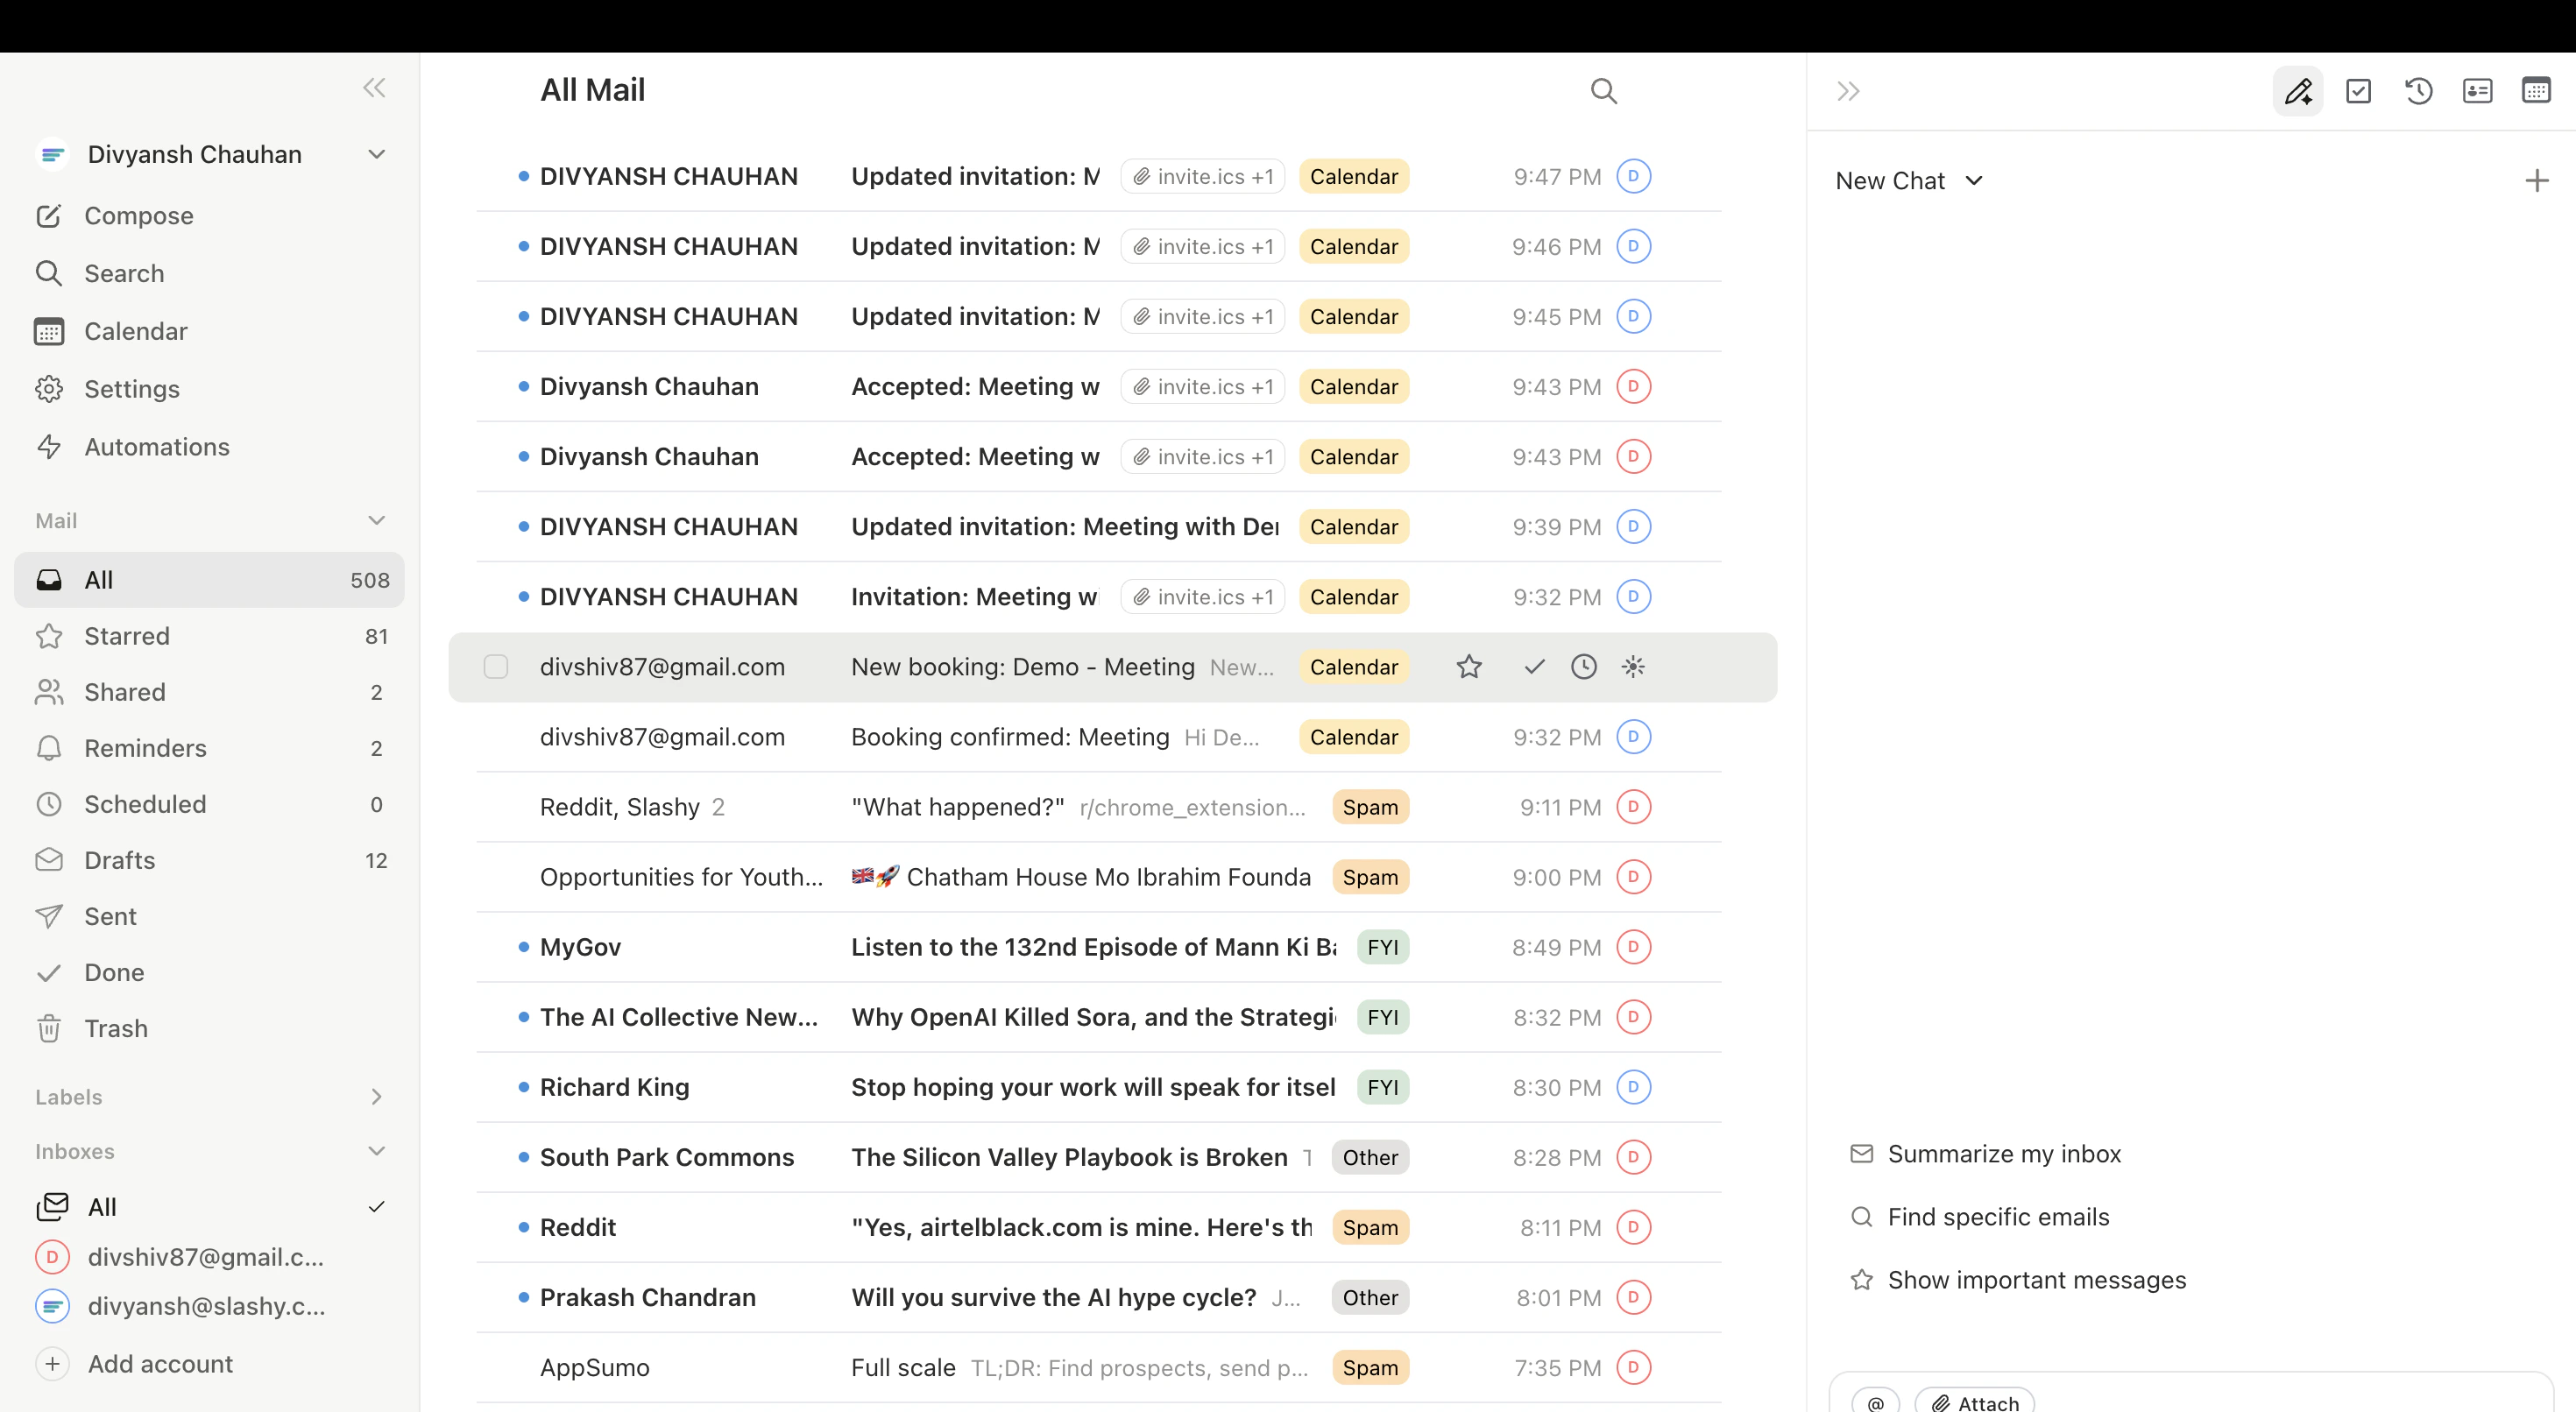Snooze the selected booking email via clock icon
Image resolution: width=2576 pixels, height=1412 pixels.
pyautogui.click(x=1583, y=666)
